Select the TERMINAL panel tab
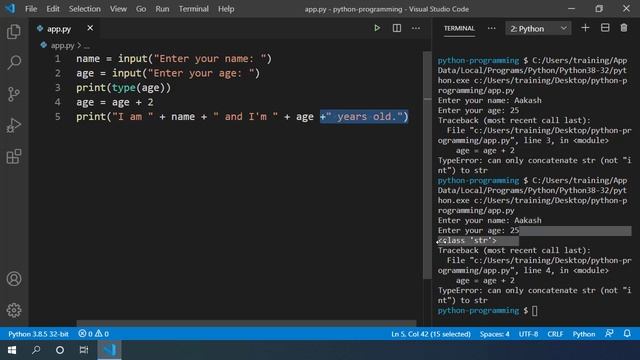Viewport: 640px width, 360px height. 459,28
